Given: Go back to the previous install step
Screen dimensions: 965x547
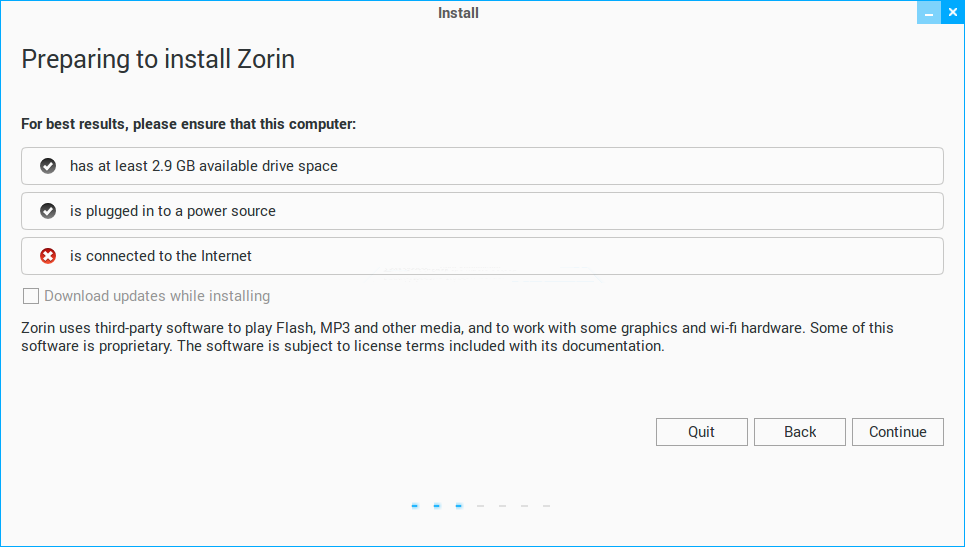Looking at the screenshot, I should (x=800, y=432).
